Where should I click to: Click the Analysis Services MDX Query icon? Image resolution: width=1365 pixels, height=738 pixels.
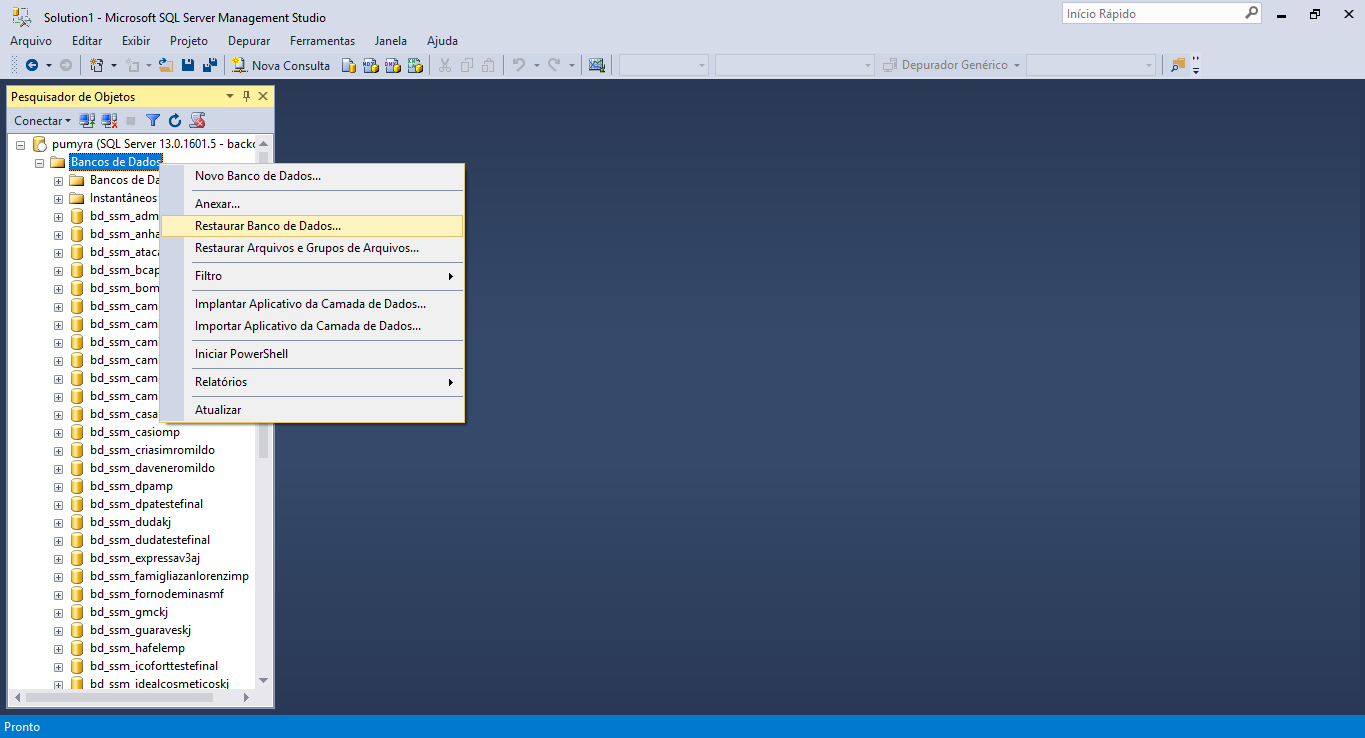371,65
